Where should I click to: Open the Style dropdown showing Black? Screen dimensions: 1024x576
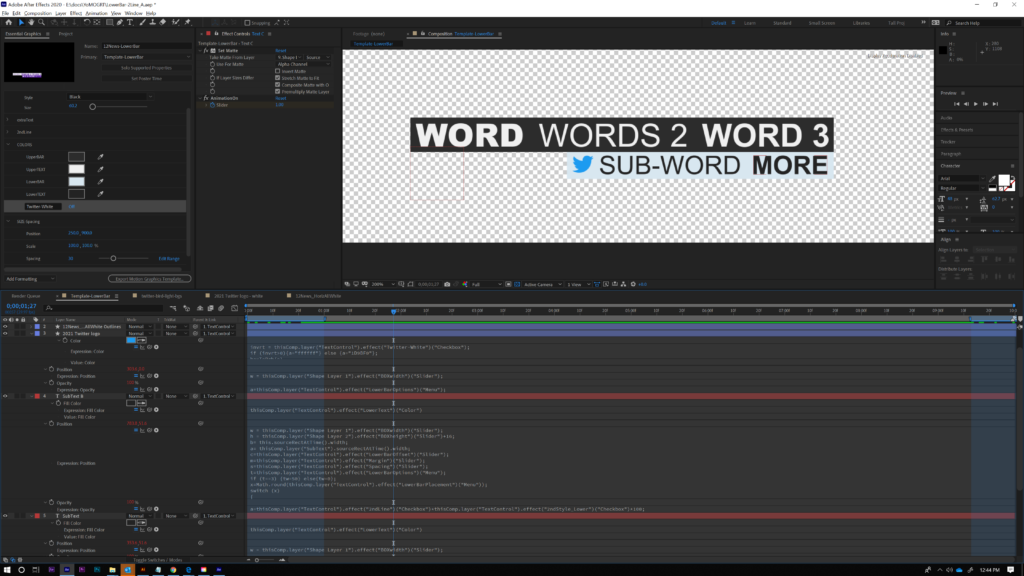110,97
